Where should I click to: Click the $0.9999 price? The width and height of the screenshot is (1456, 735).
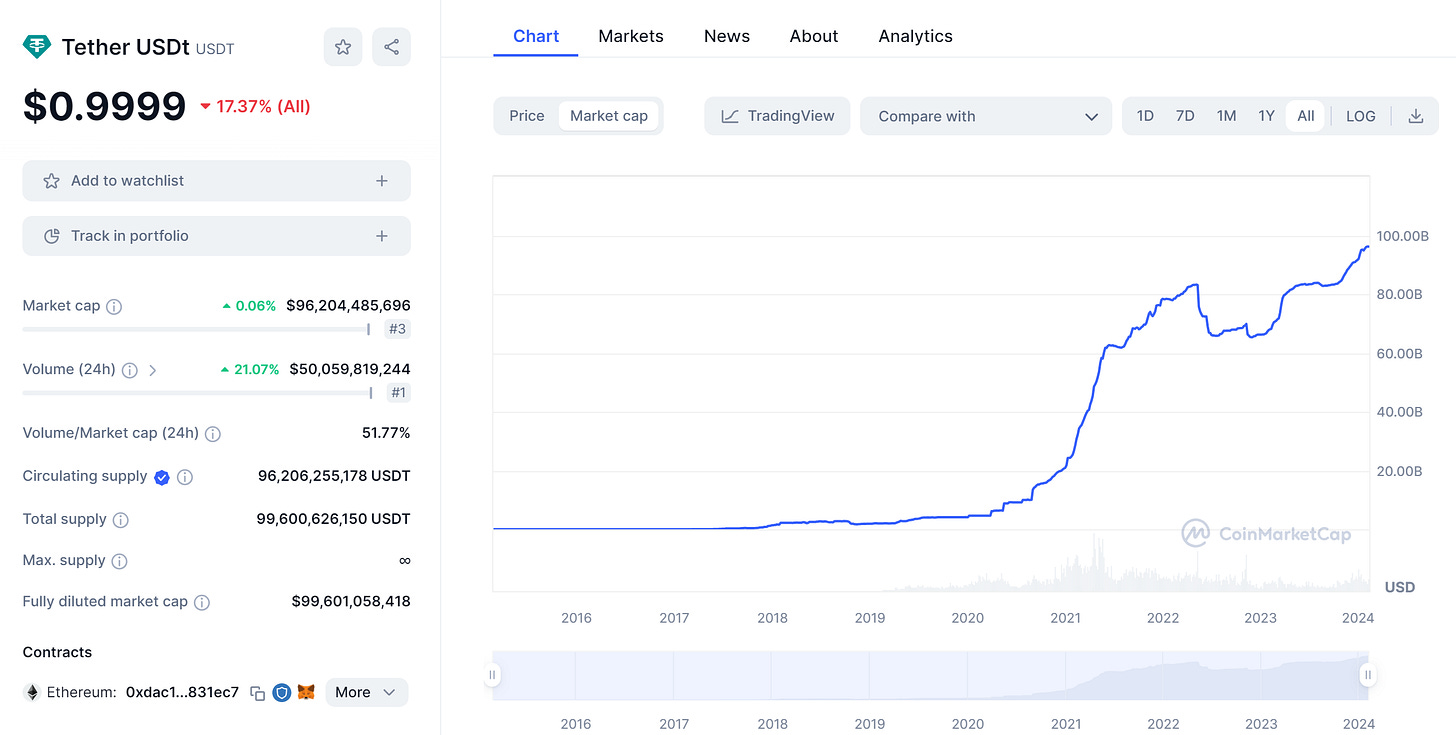point(104,106)
